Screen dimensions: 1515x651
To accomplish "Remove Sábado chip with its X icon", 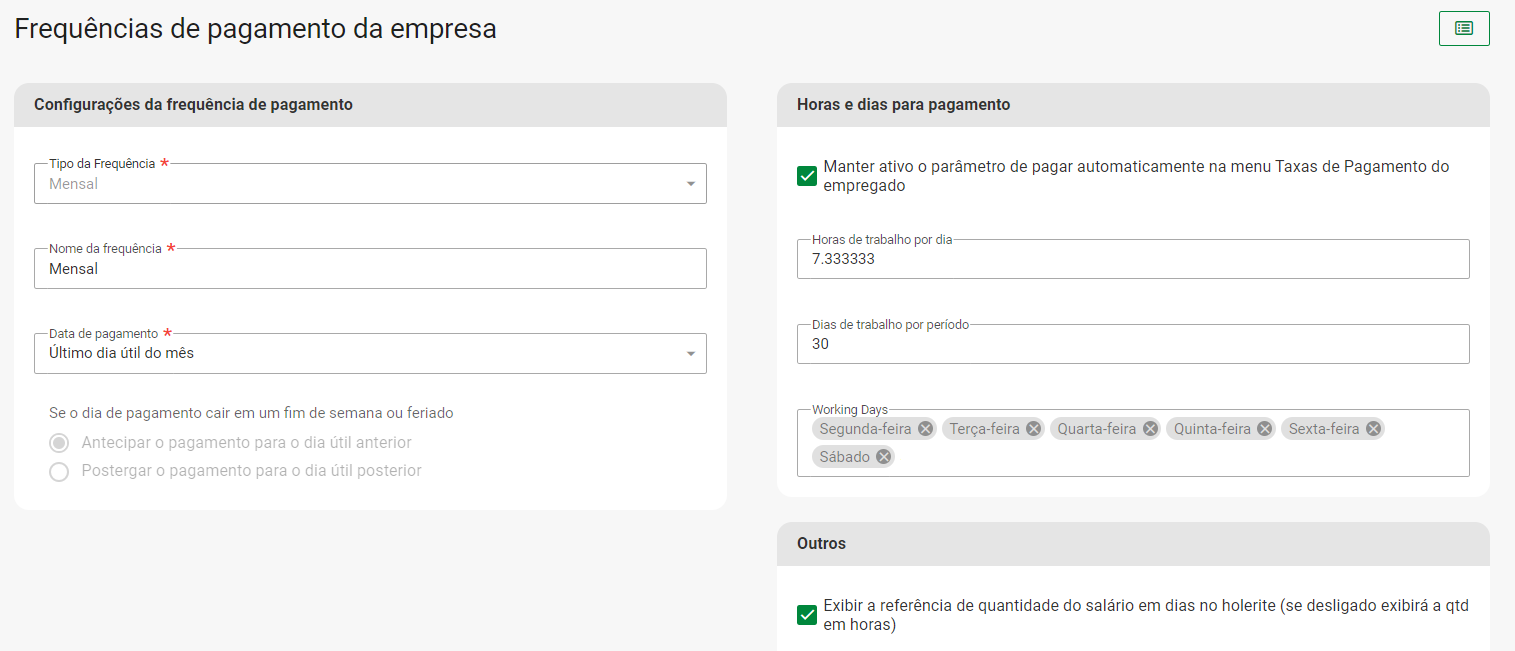I will click(x=883, y=457).
